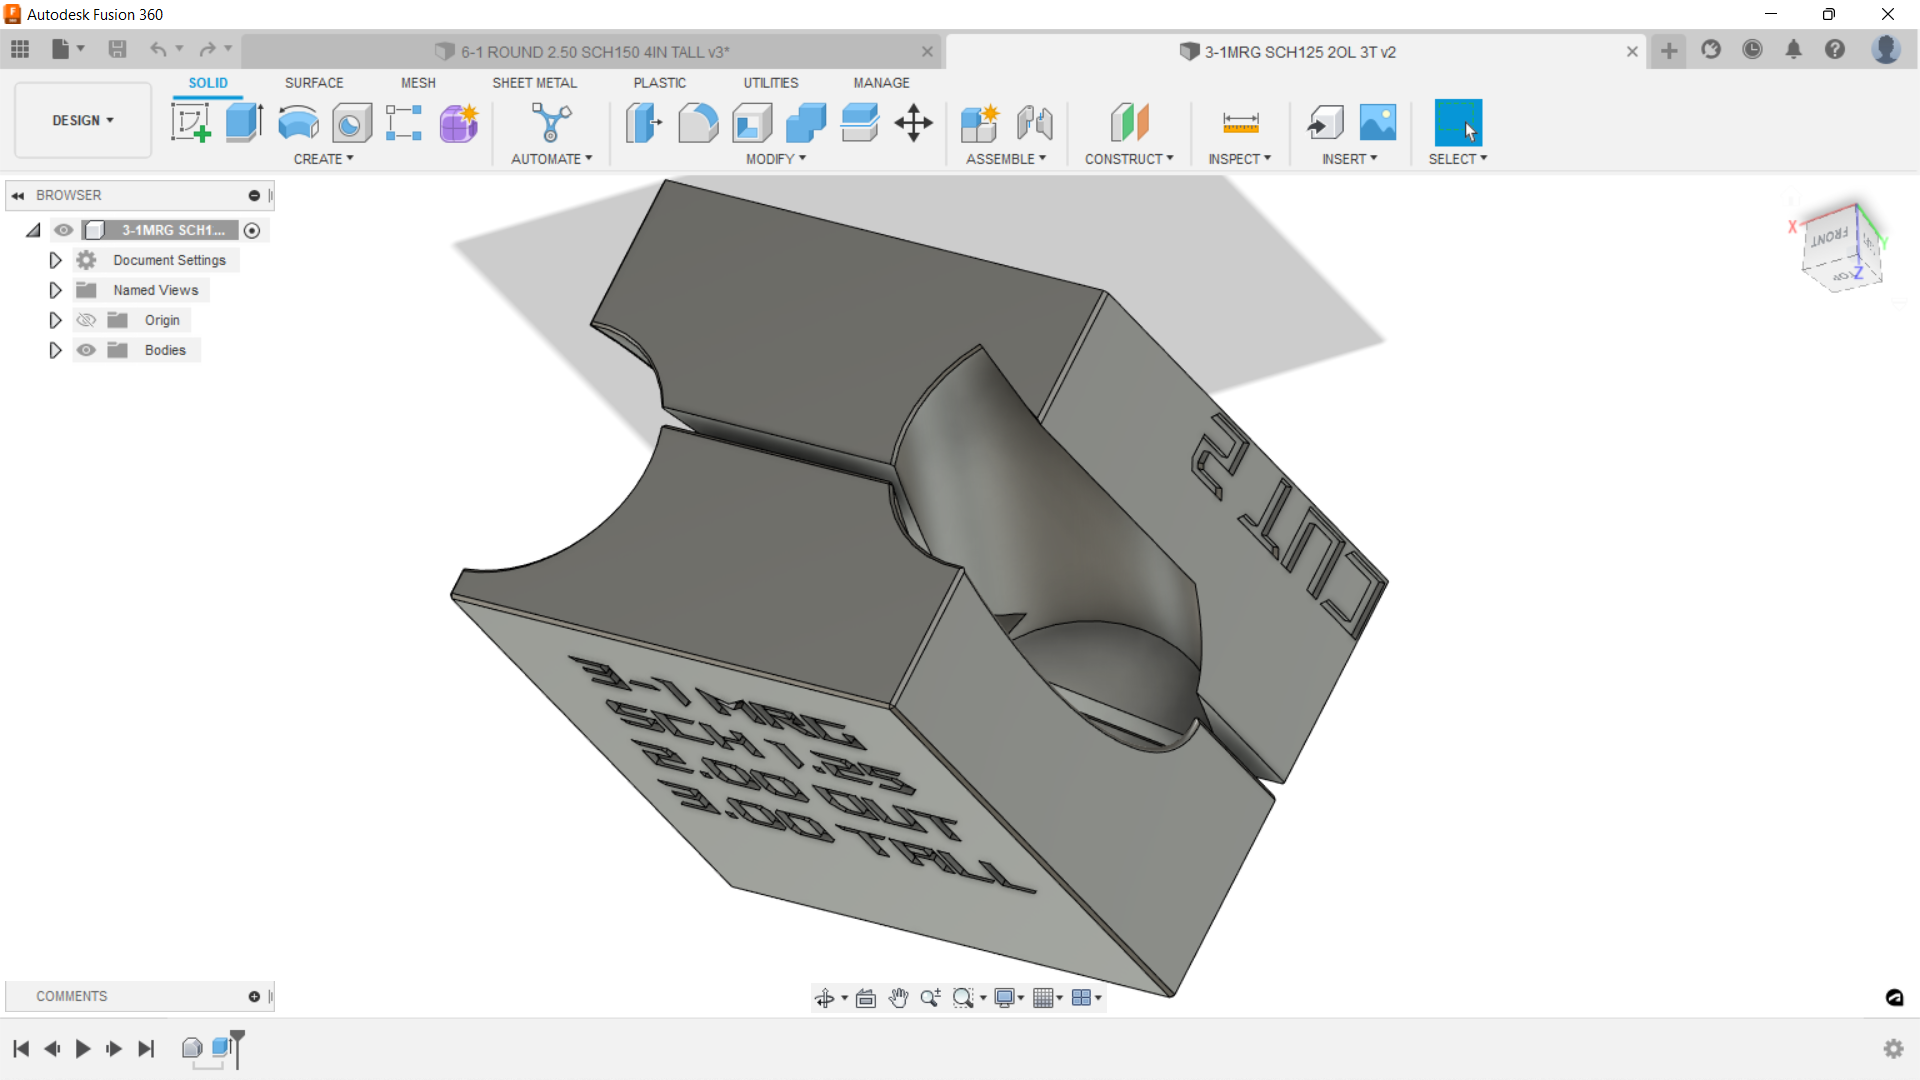This screenshot has height=1080, width=1920.
Task: Open the Joint assemble tool
Action: coord(1035,123)
